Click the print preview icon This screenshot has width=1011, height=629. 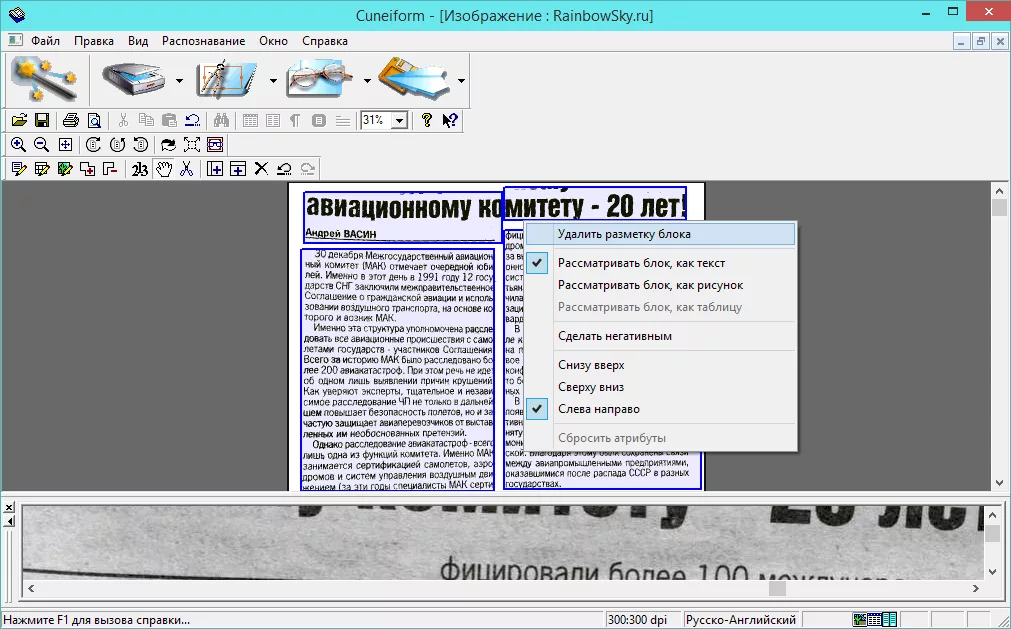pos(94,120)
